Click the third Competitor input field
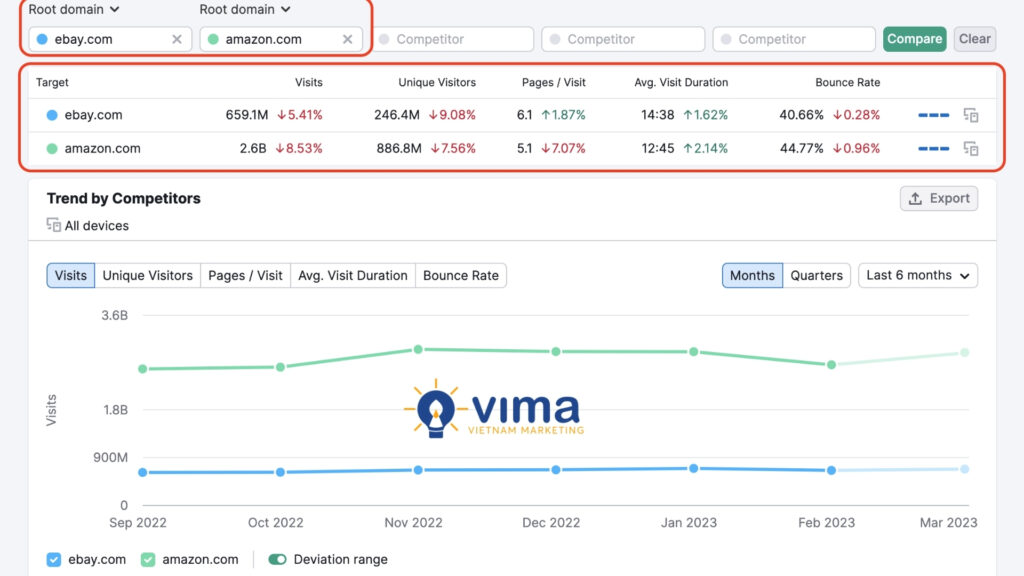This screenshot has width=1024, height=576. pyautogui.click(x=452, y=39)
